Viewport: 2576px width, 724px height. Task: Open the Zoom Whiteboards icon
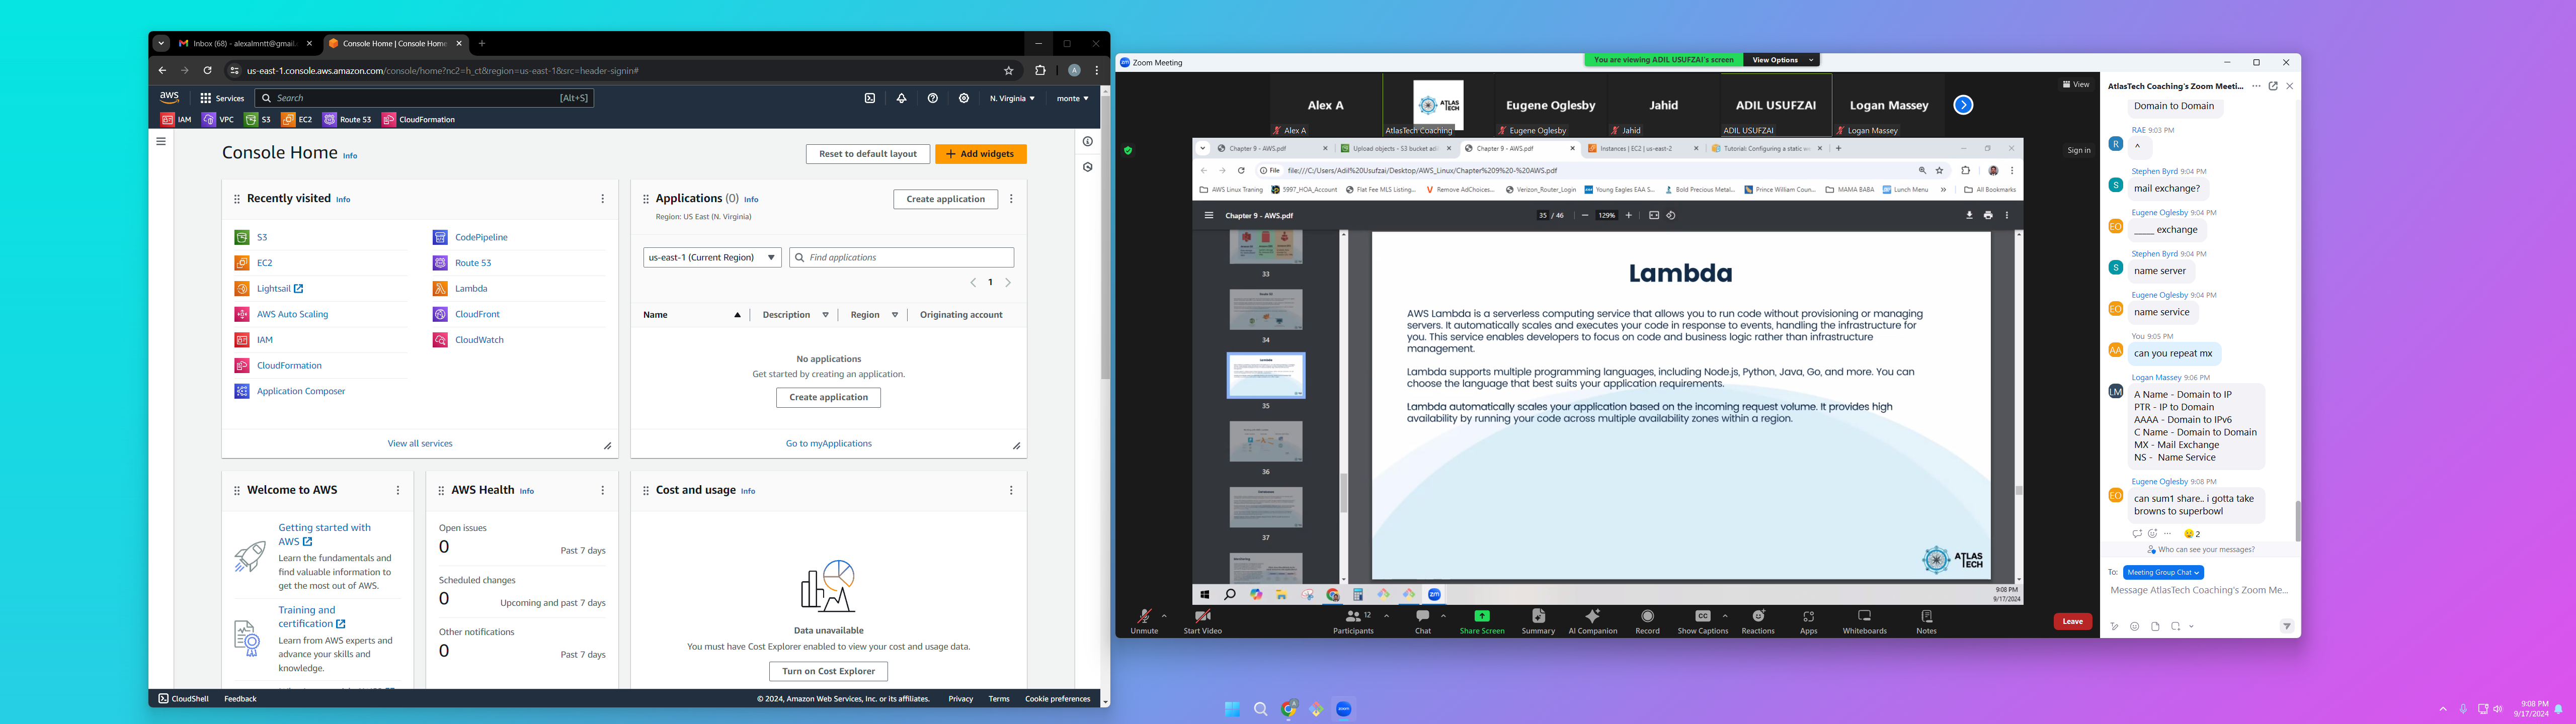coord(1864,617)
